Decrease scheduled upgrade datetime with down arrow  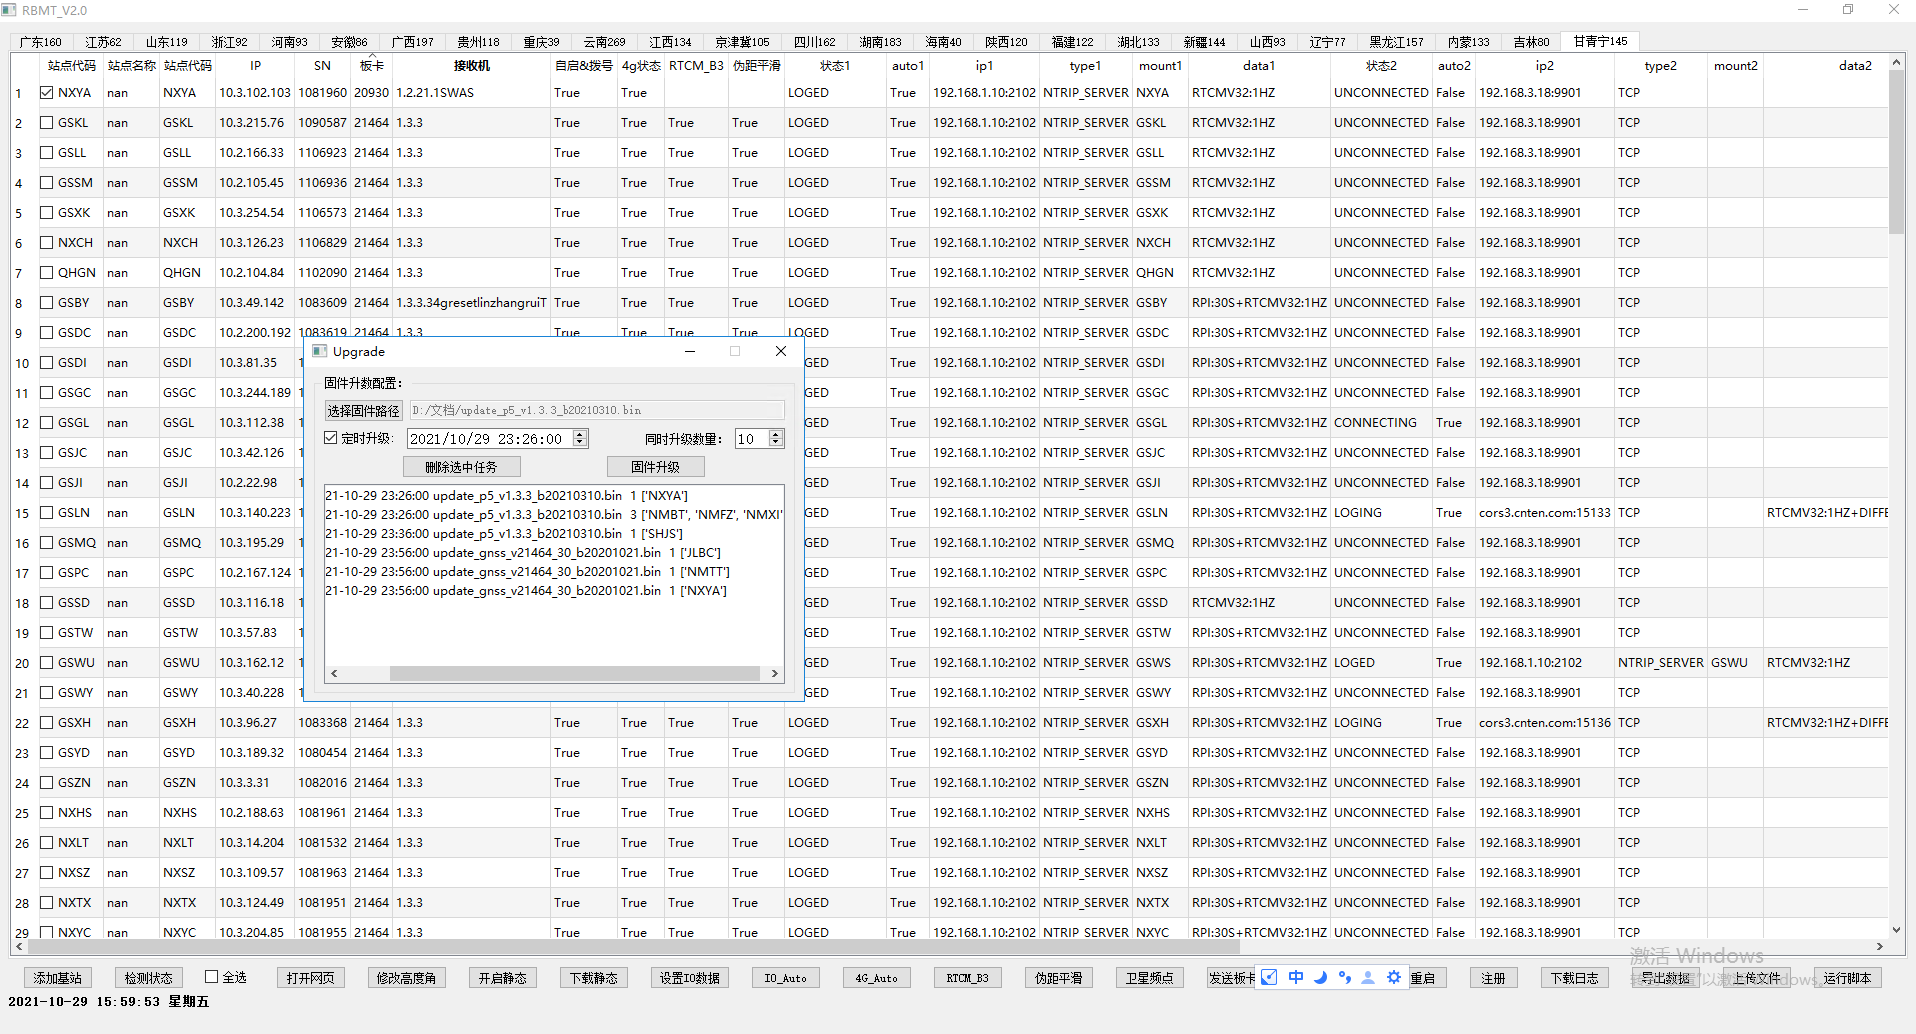[x=580, y=442]
